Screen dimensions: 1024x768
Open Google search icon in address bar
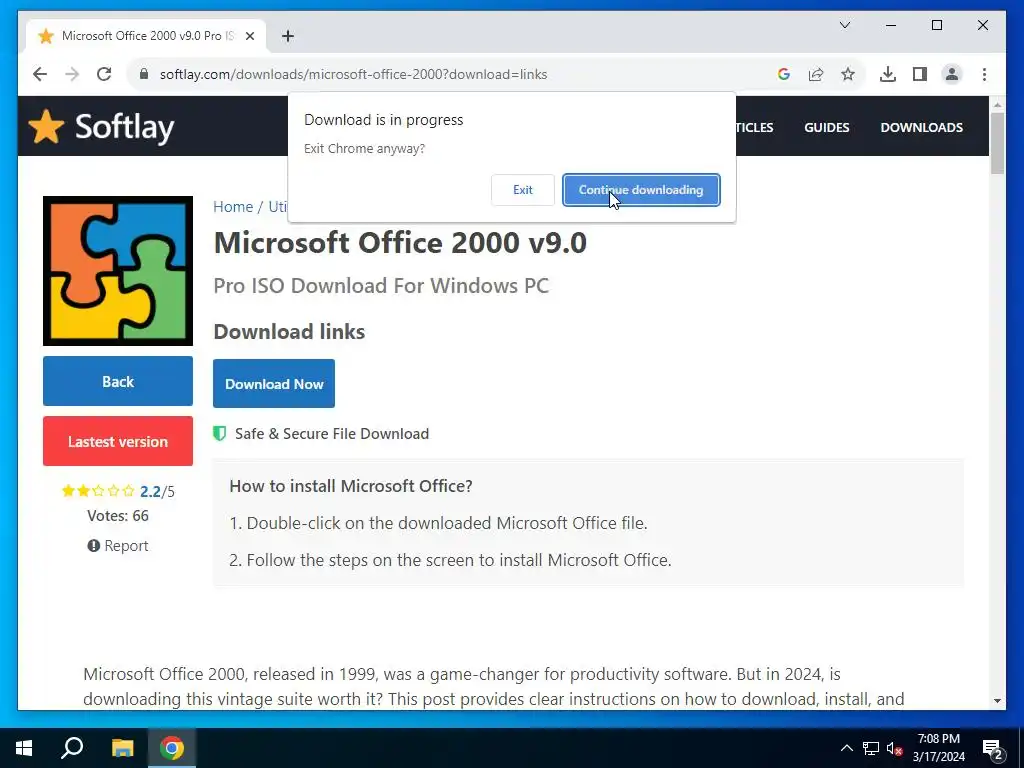(x=784, y=74)
